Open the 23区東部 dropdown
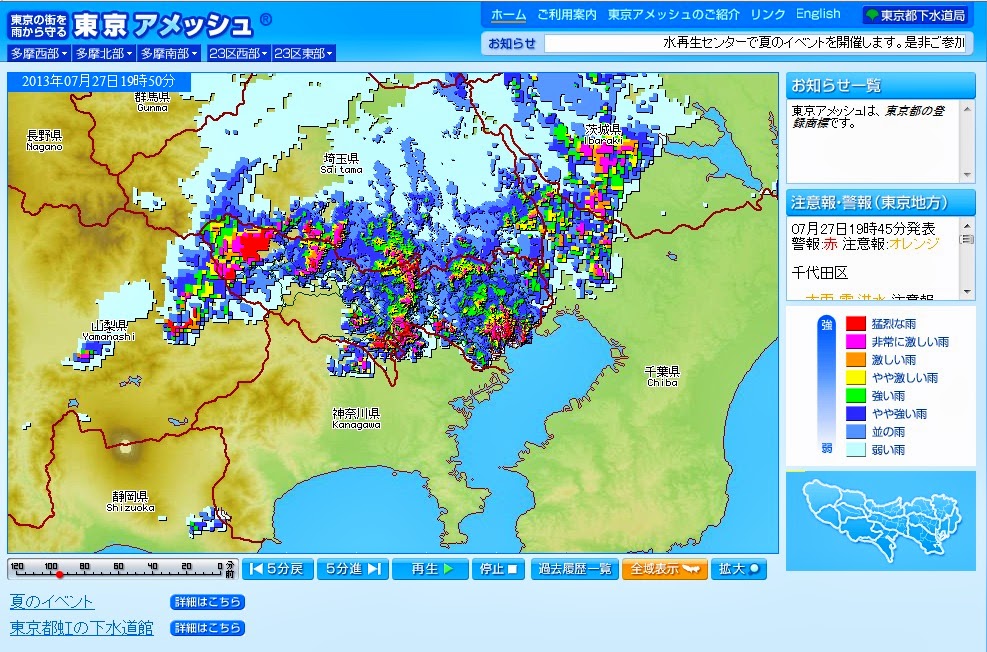 pos(303,53)
